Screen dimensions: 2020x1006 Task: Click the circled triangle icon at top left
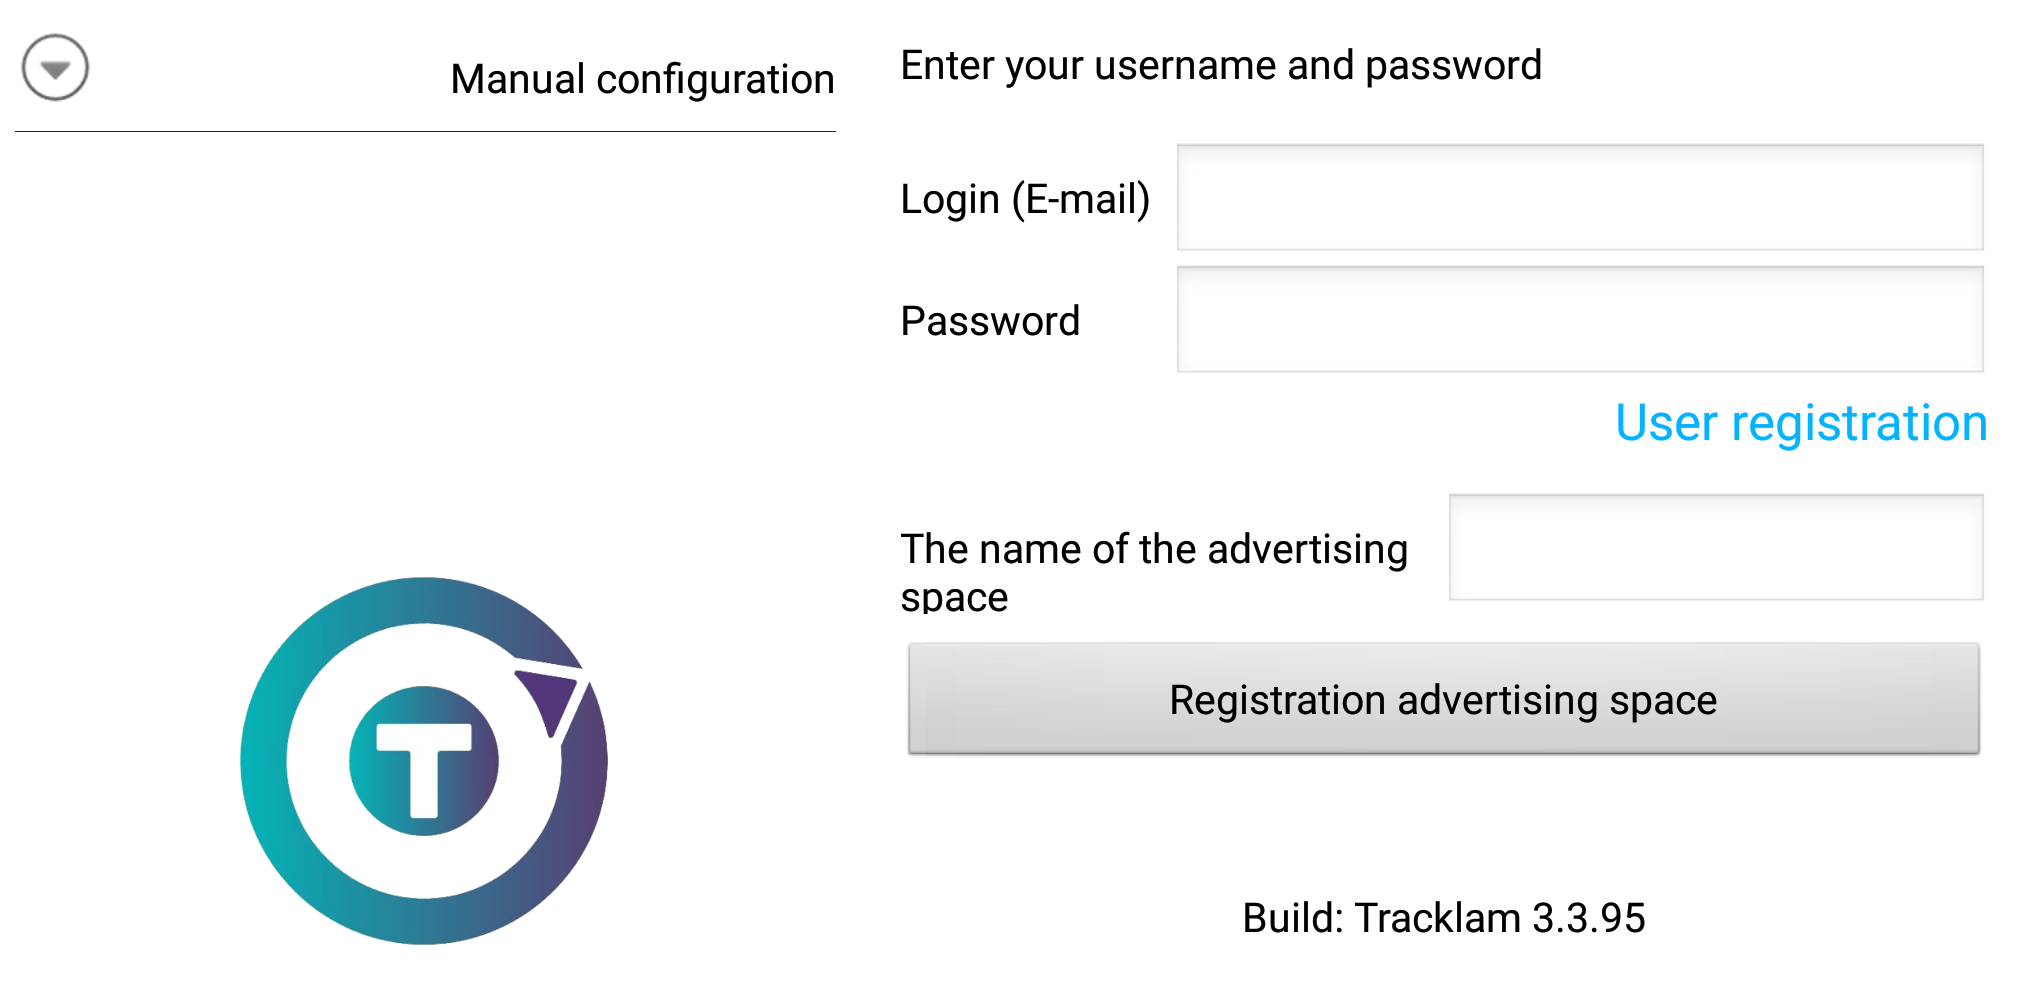tap(55, 68)
